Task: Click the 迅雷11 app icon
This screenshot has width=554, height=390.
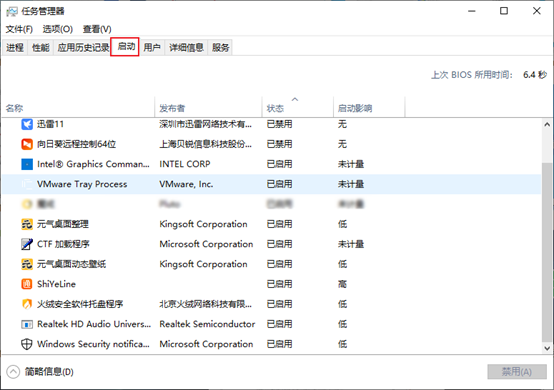Action: [27, 124]
